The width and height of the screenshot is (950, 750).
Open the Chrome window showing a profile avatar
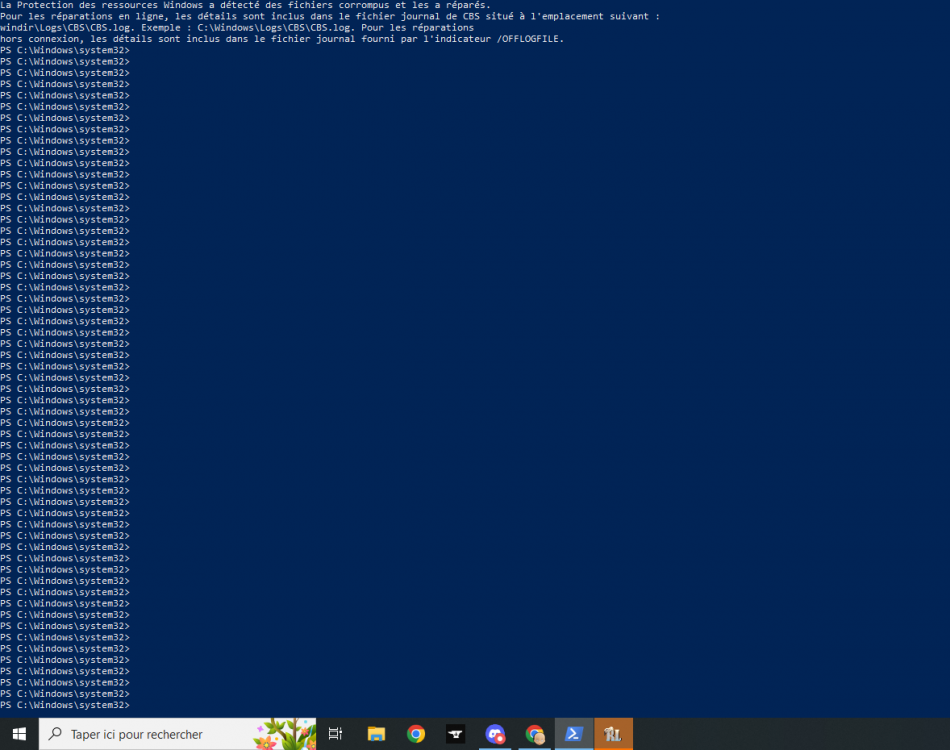534,734
